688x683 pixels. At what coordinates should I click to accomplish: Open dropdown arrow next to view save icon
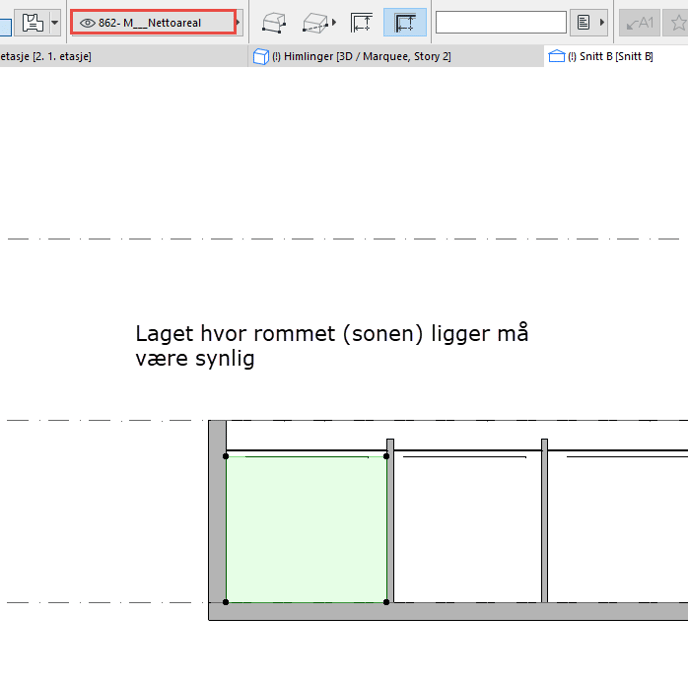(x=55, y=22)
